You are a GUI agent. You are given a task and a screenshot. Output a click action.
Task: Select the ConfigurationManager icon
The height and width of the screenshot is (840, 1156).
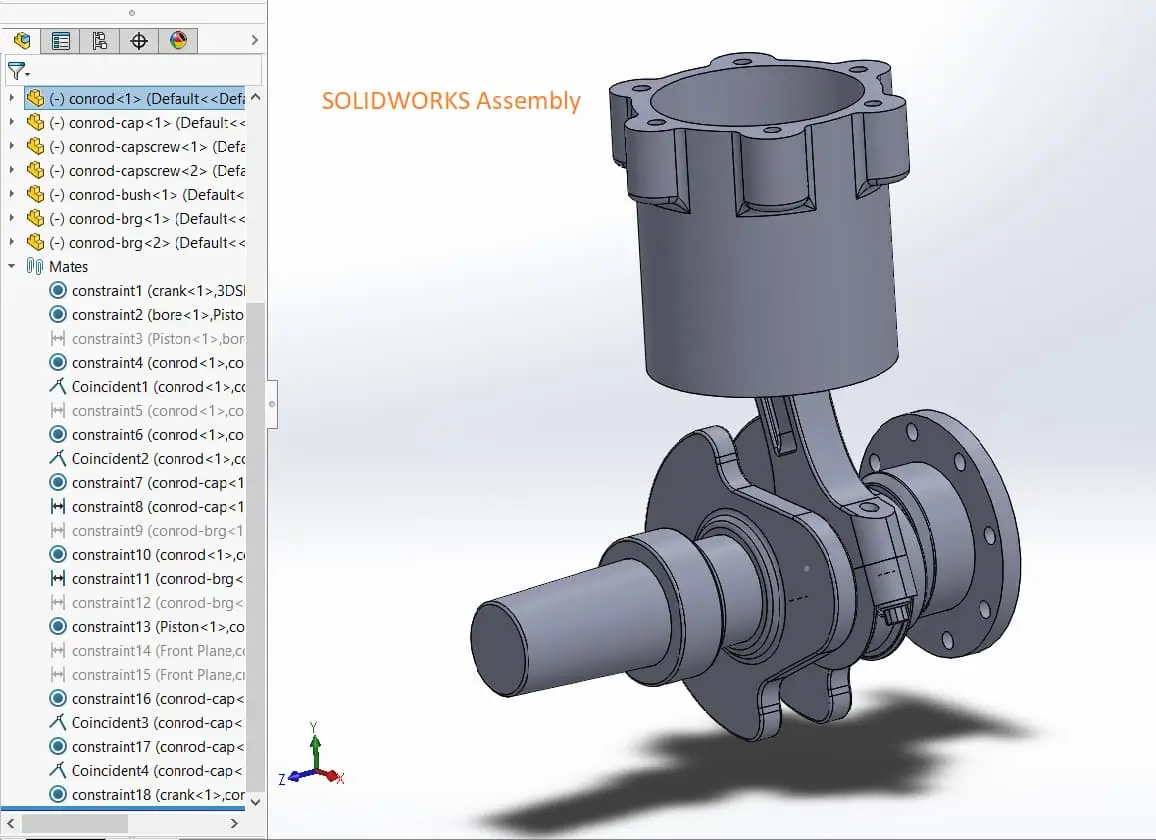99,40
